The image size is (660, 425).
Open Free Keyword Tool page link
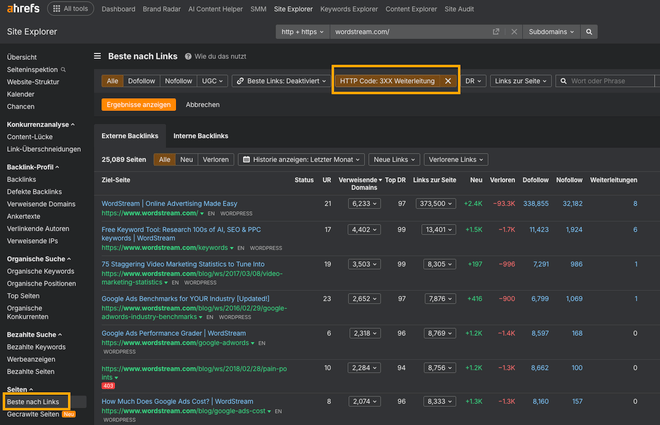tap(181, 234)
